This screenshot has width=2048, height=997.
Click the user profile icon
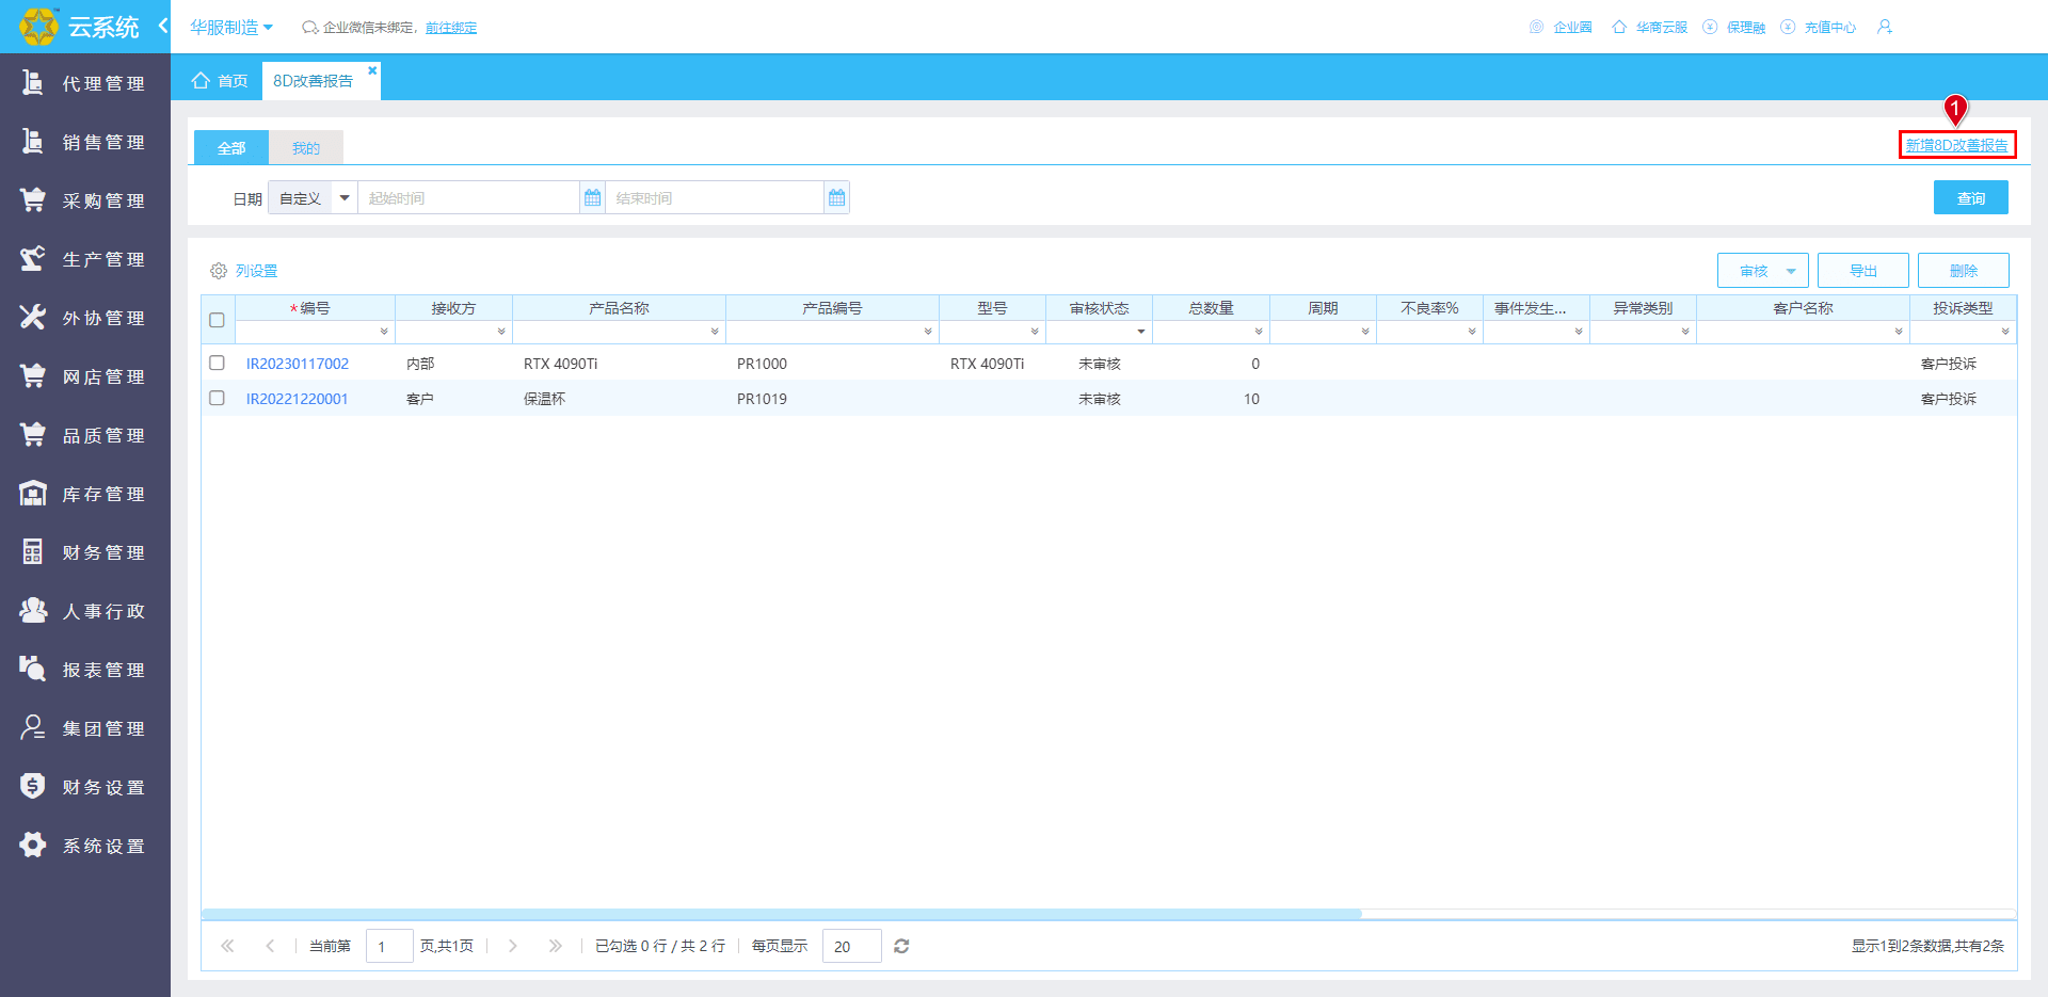(1884, 27)
